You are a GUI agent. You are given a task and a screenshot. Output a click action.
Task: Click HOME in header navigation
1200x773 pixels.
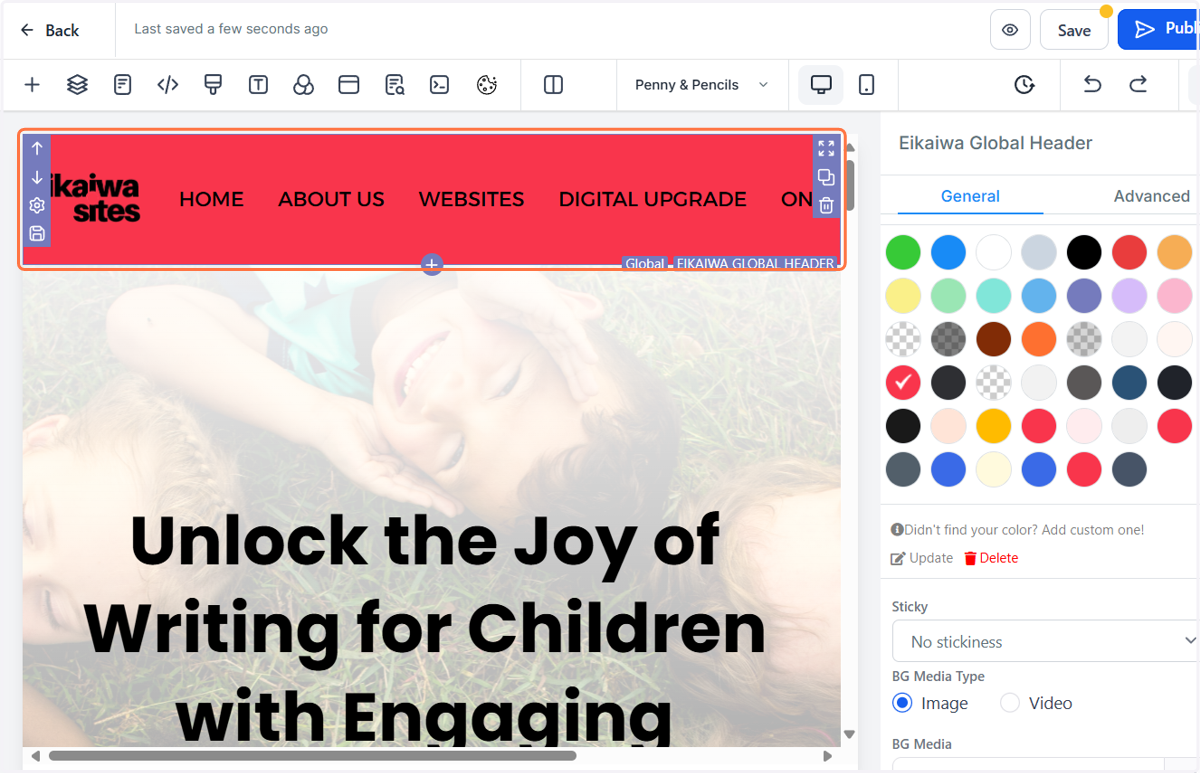[211, 199]
